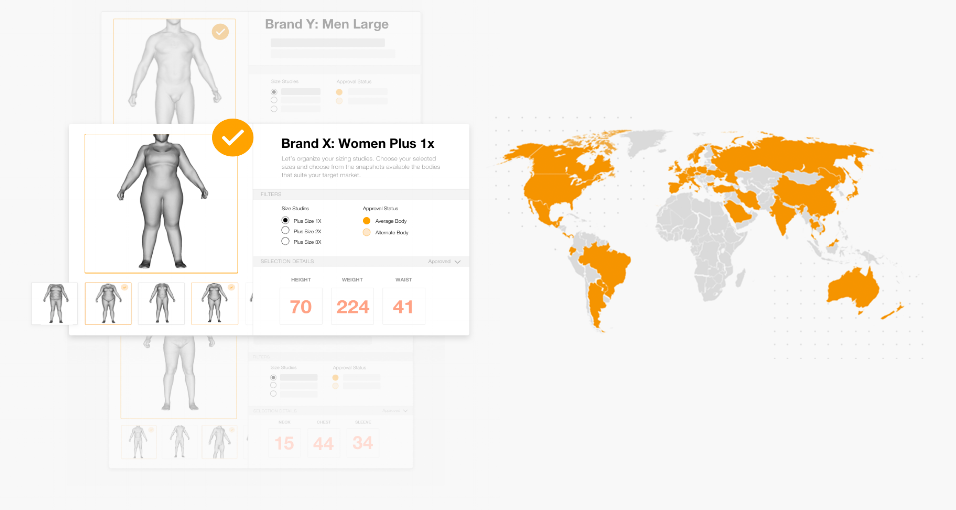The width and height of the screenshot is (956, 510).
Task: Click the Waist value box showing 41
Action: [x=404, y=306]
